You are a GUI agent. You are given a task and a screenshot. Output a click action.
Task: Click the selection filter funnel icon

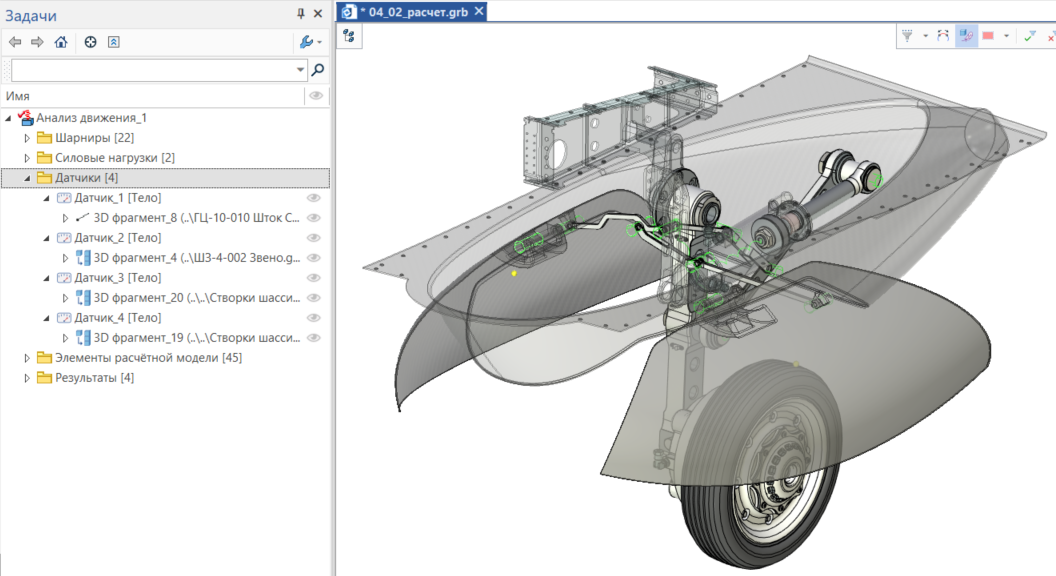[x=908, y=36]
